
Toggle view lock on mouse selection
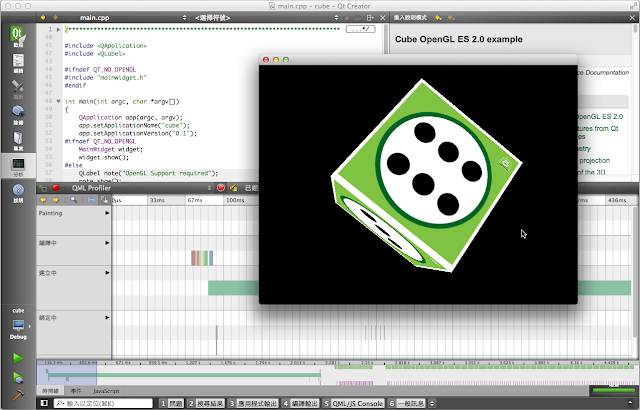pyautogui.click(x=104, y=200)
